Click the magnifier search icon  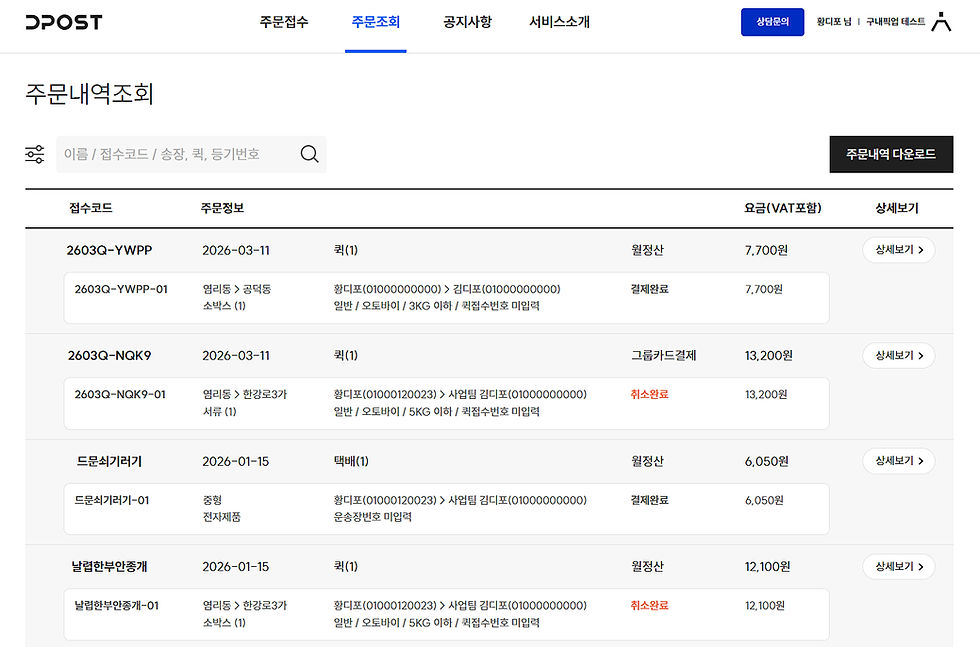[309, 154]
